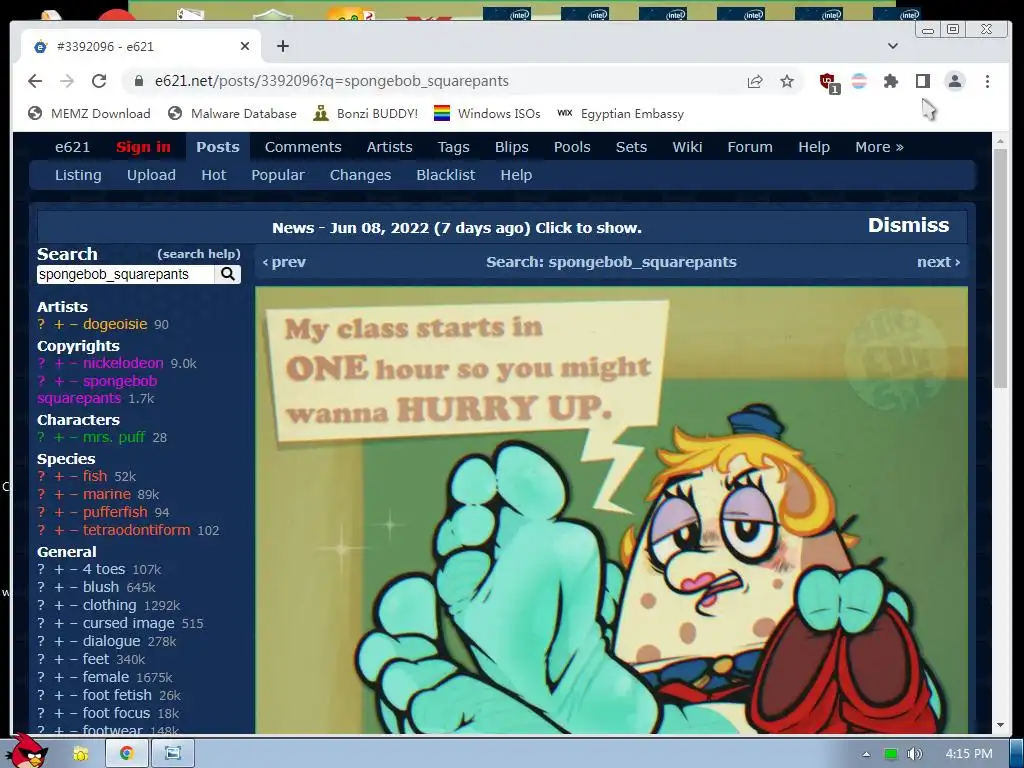Show hidden tray icons arrow
1024x768 pixels.
pyautogui.click(x=866, y=754)
